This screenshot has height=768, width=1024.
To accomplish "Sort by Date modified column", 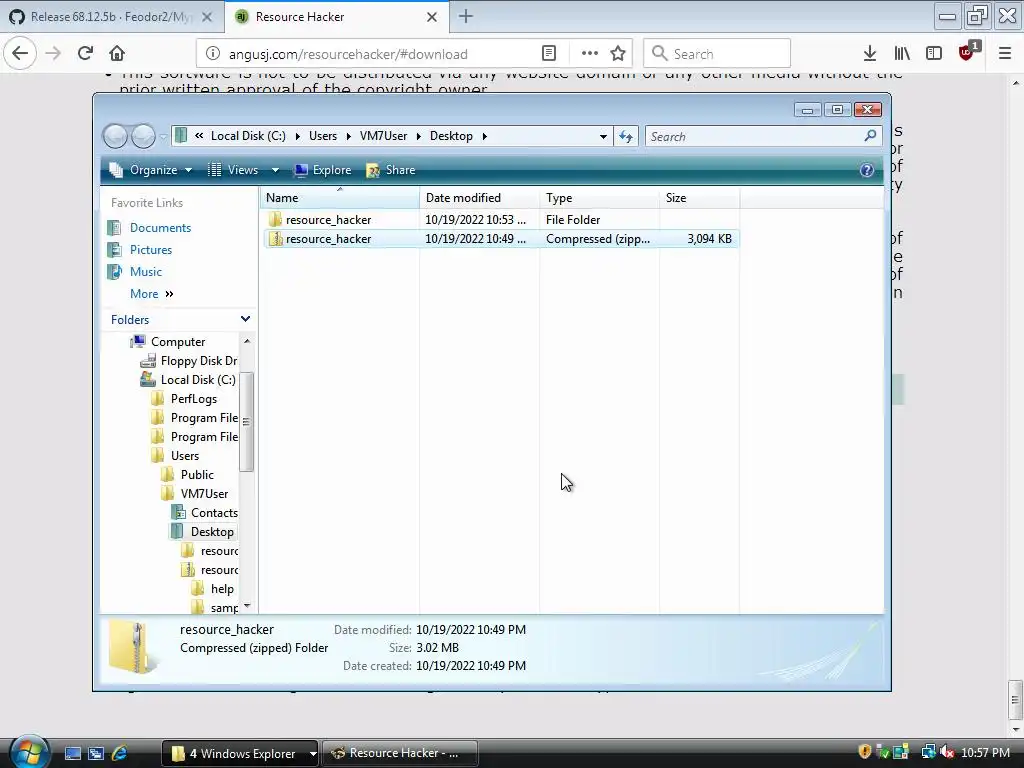I will (479, 198).
